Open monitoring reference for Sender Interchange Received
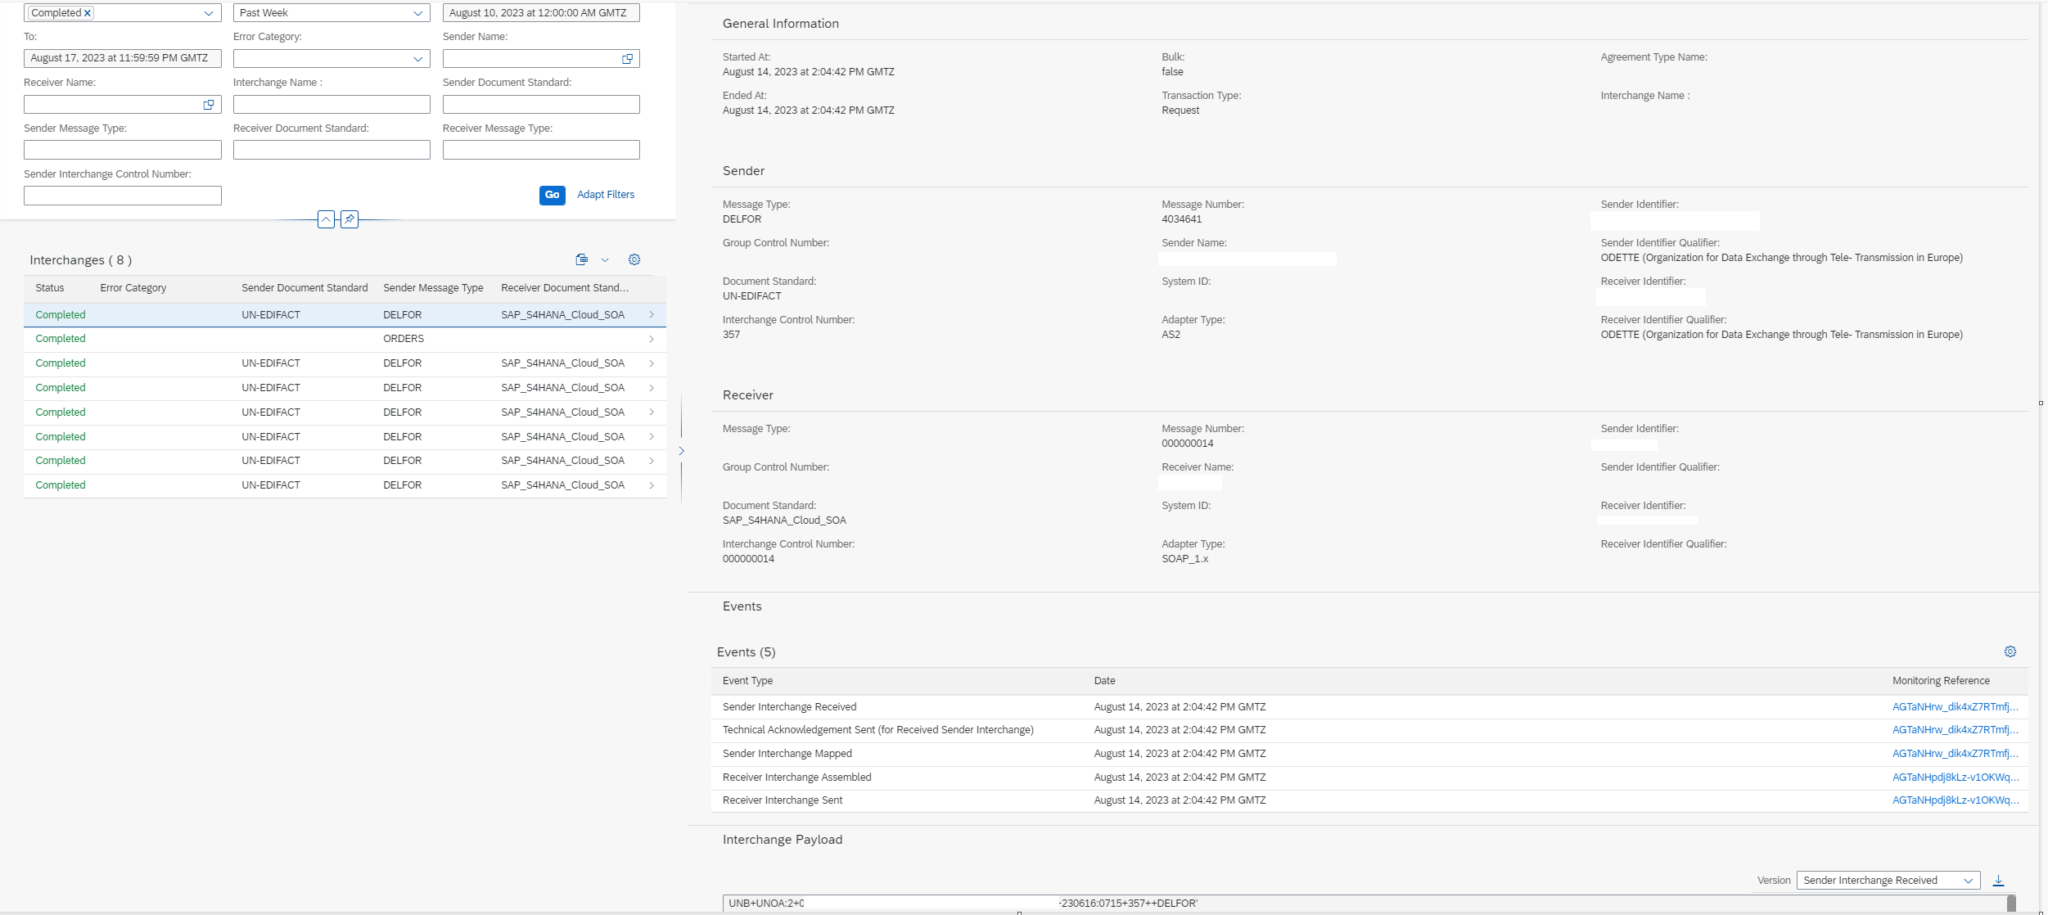 (x=1955, y=707)
